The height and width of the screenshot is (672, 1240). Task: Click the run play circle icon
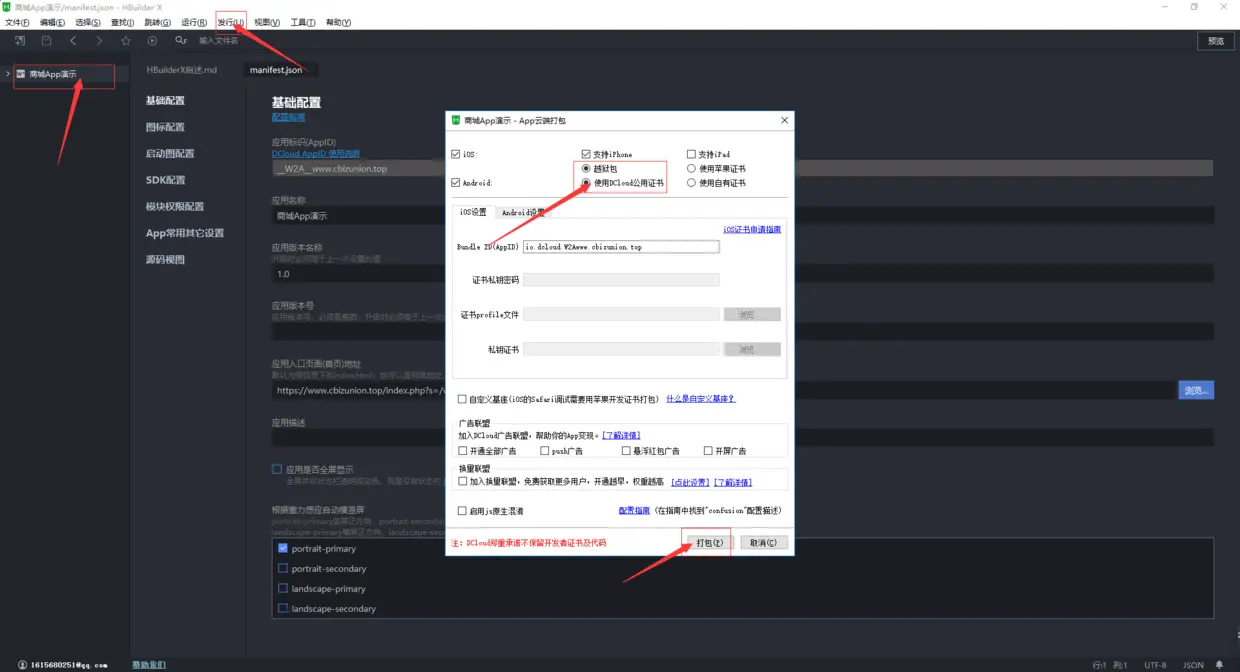coord(152,40)
